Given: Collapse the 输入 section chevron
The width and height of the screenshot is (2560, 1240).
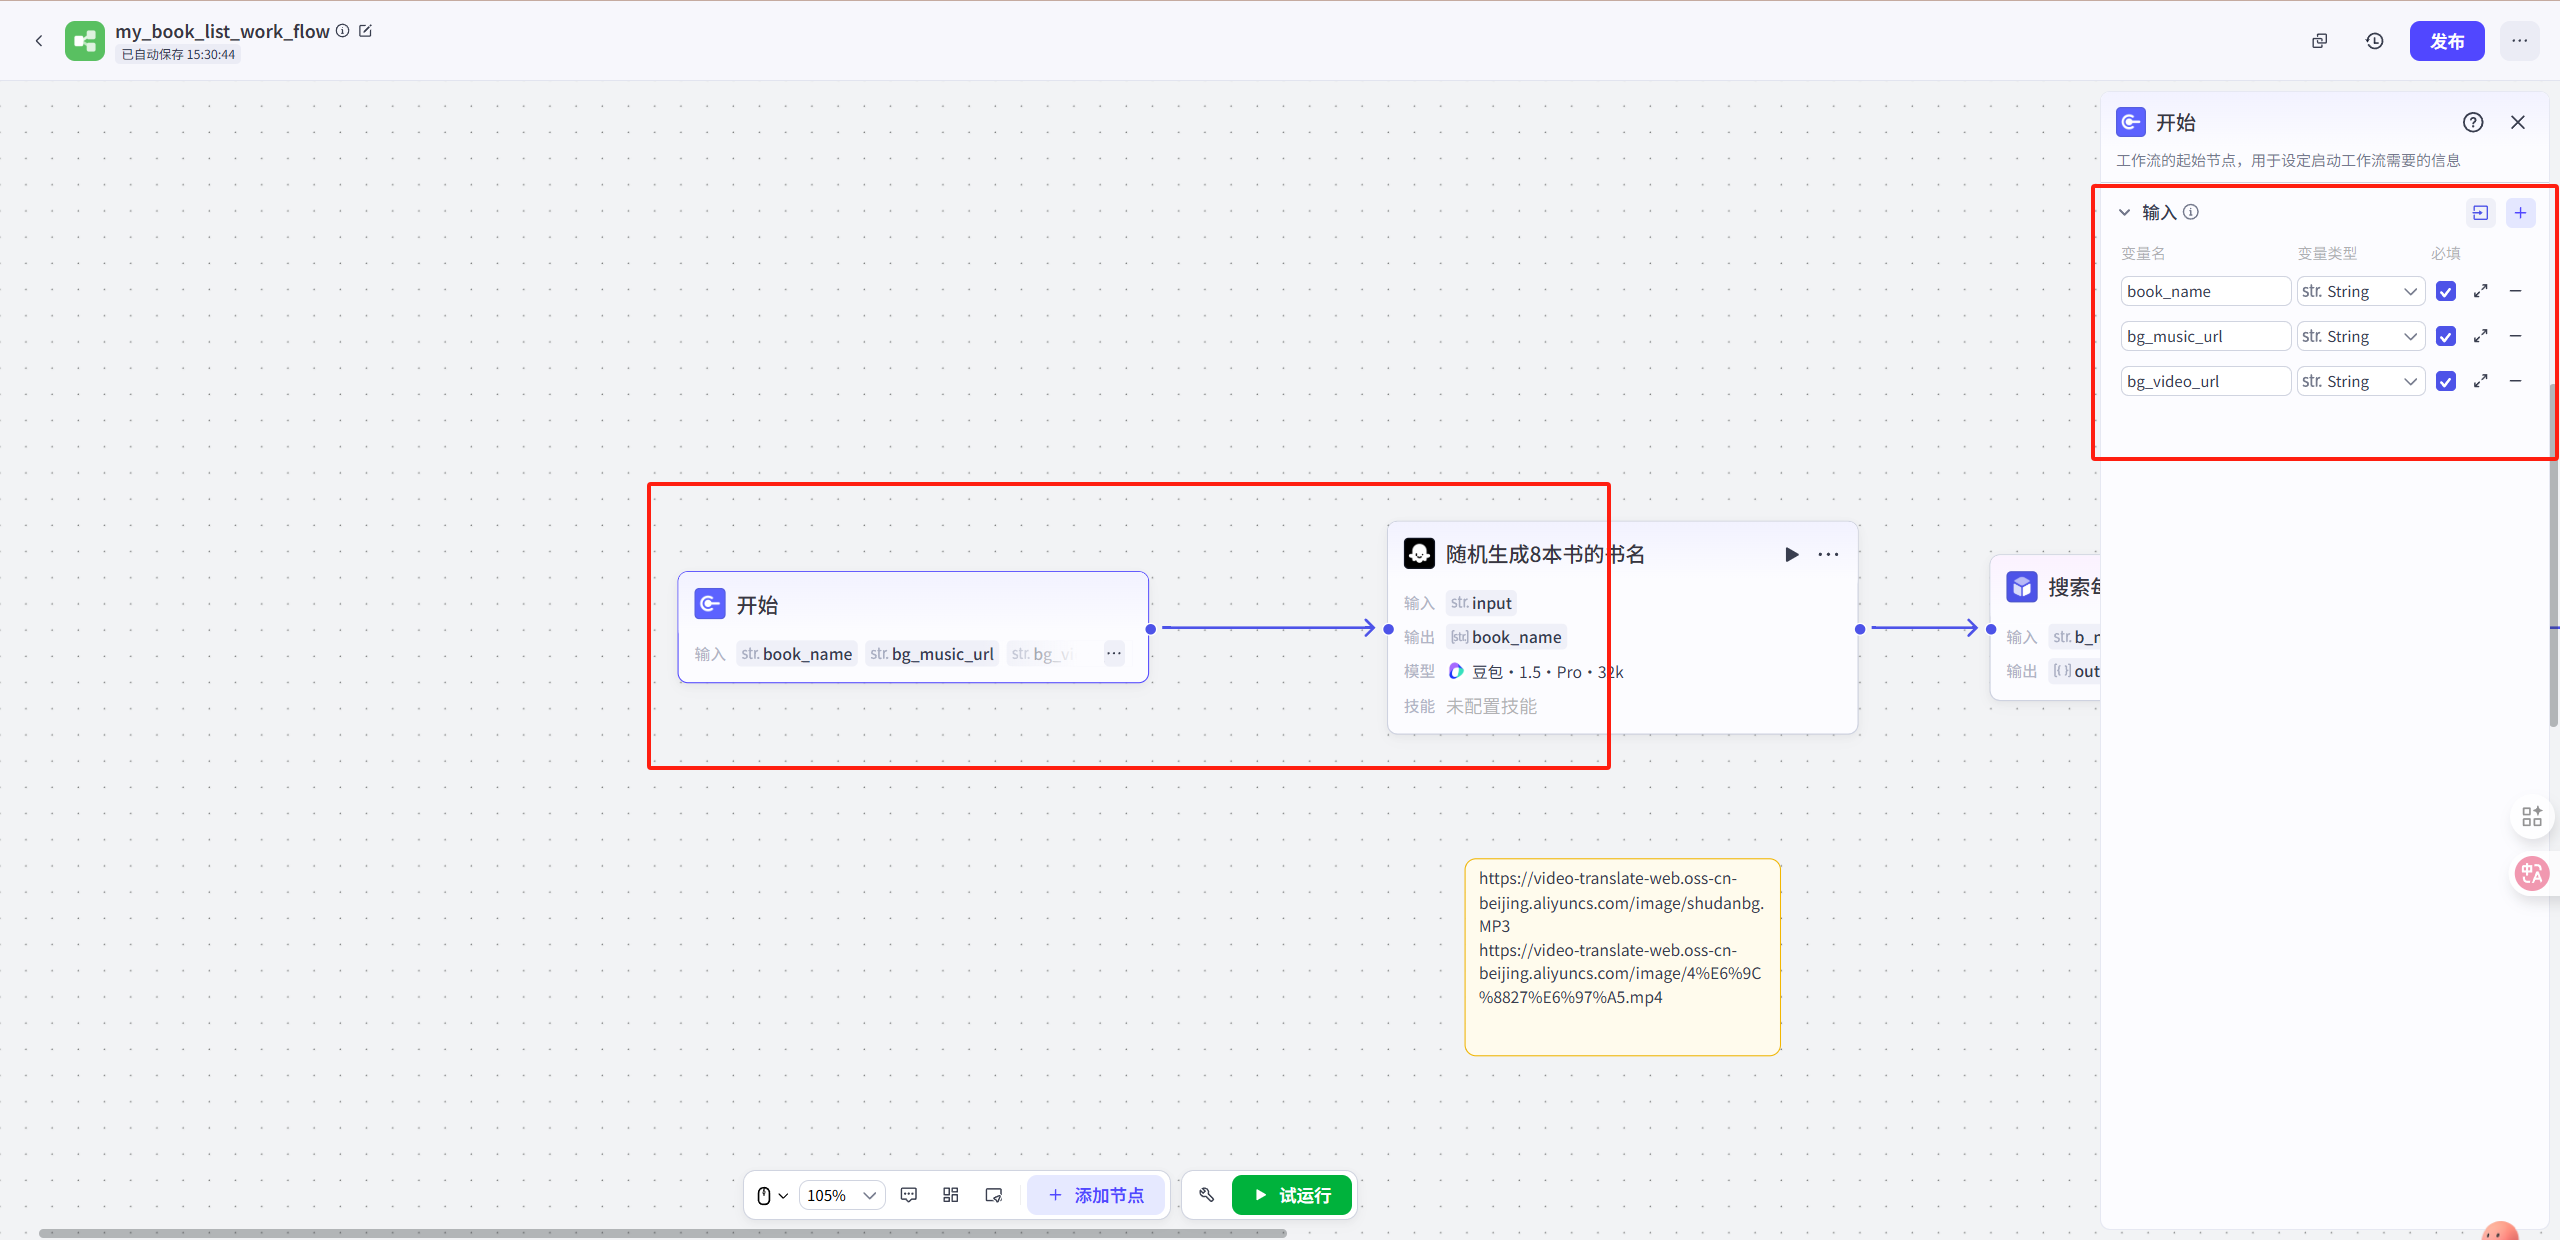Looking at the screenshot, I should 2124,213.
